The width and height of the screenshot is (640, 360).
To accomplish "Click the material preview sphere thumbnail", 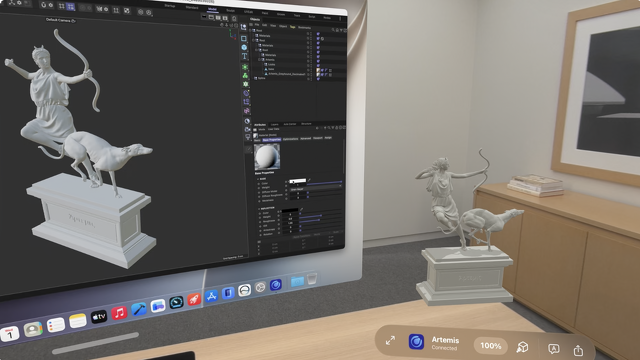I will (267, 157).
